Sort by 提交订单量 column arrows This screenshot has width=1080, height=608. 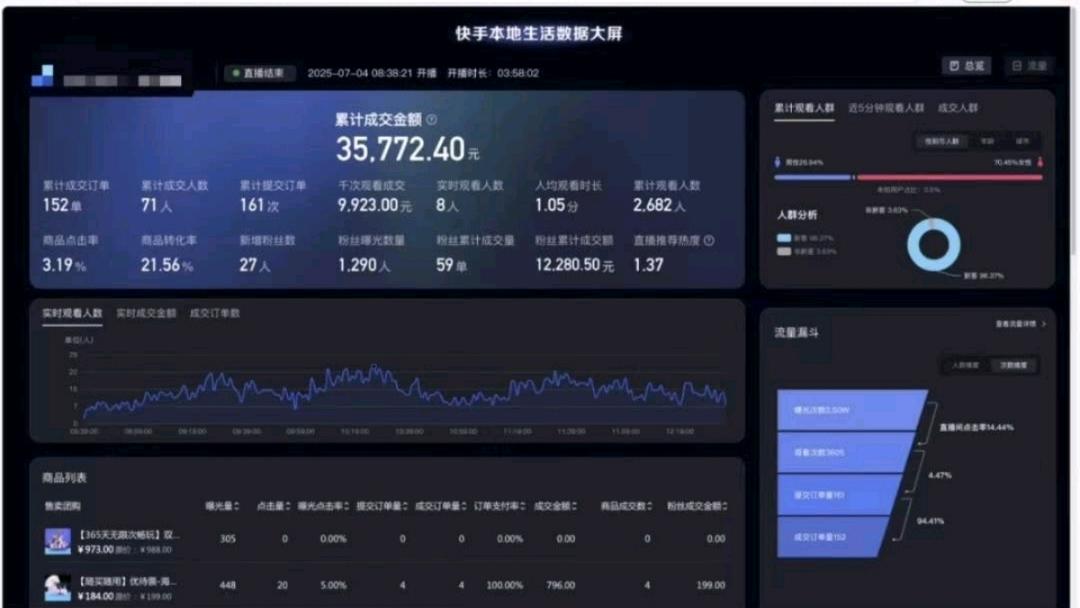coord(405,506)
